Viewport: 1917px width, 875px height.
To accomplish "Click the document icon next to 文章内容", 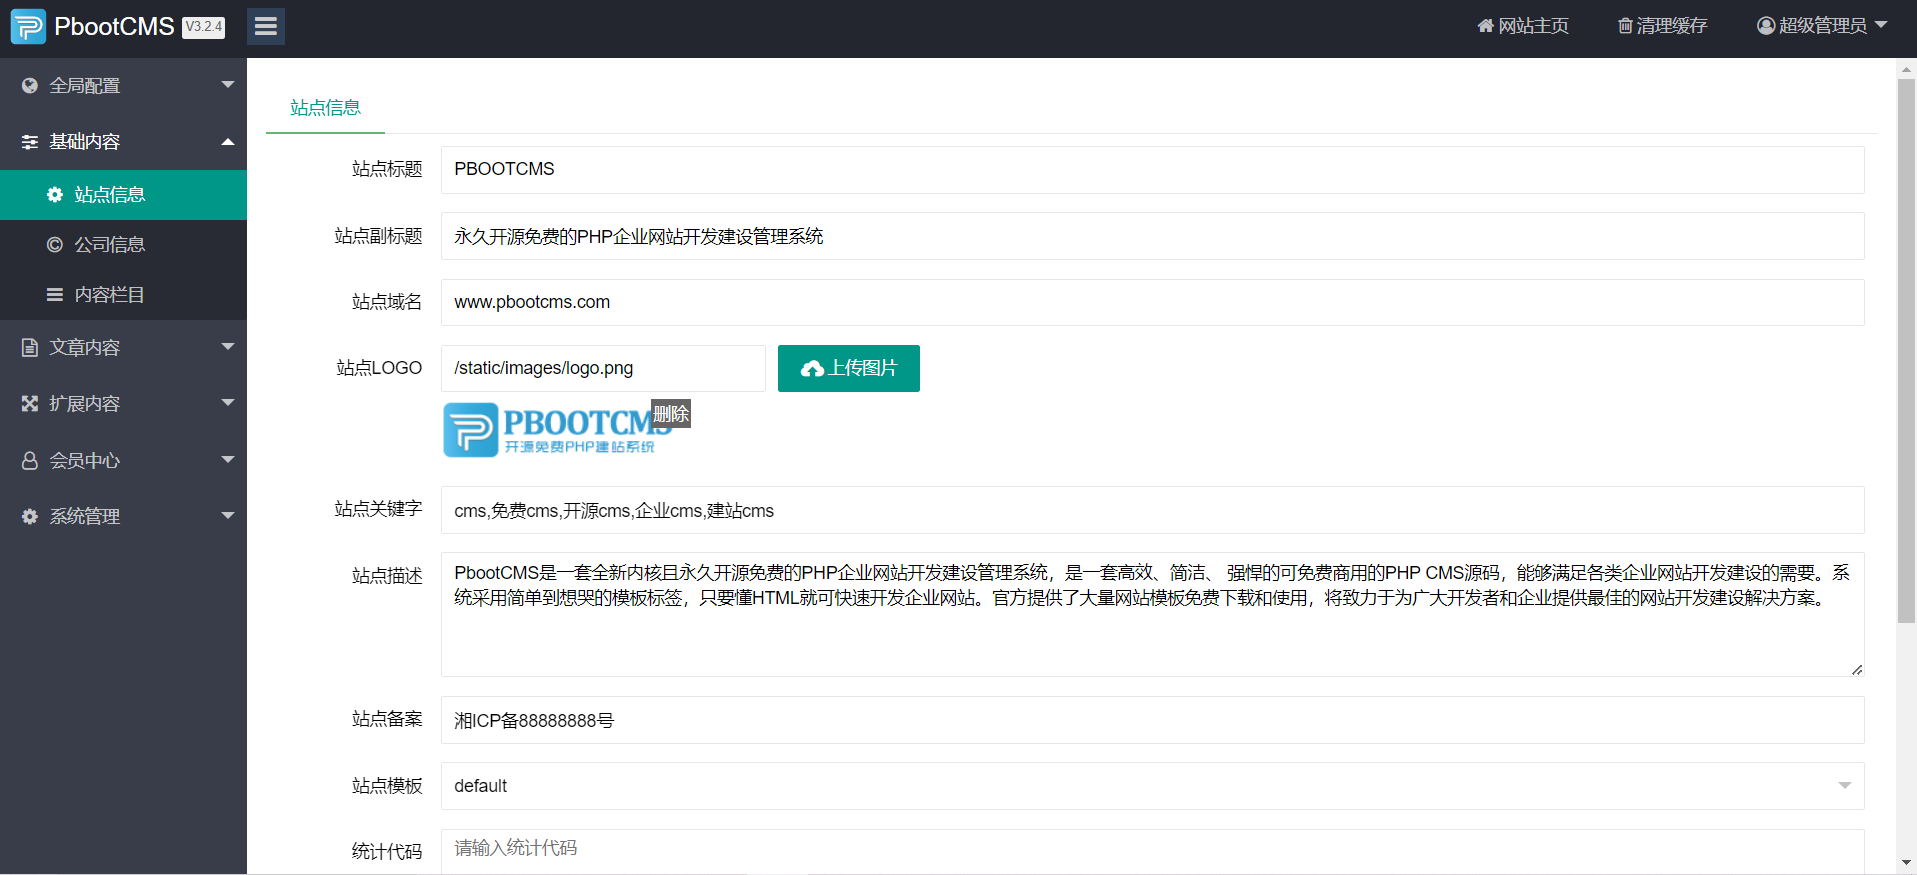I will point(30,348).
